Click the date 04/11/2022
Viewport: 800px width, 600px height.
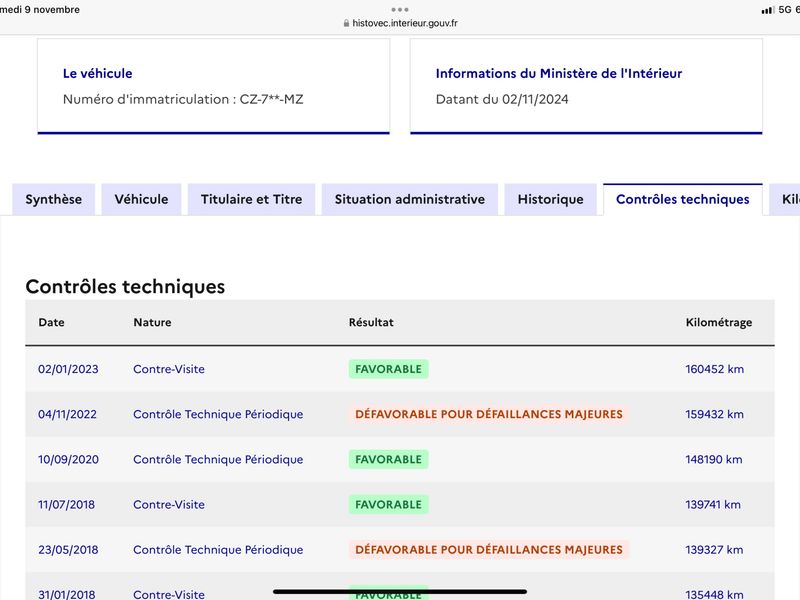[x=67, y=414]
